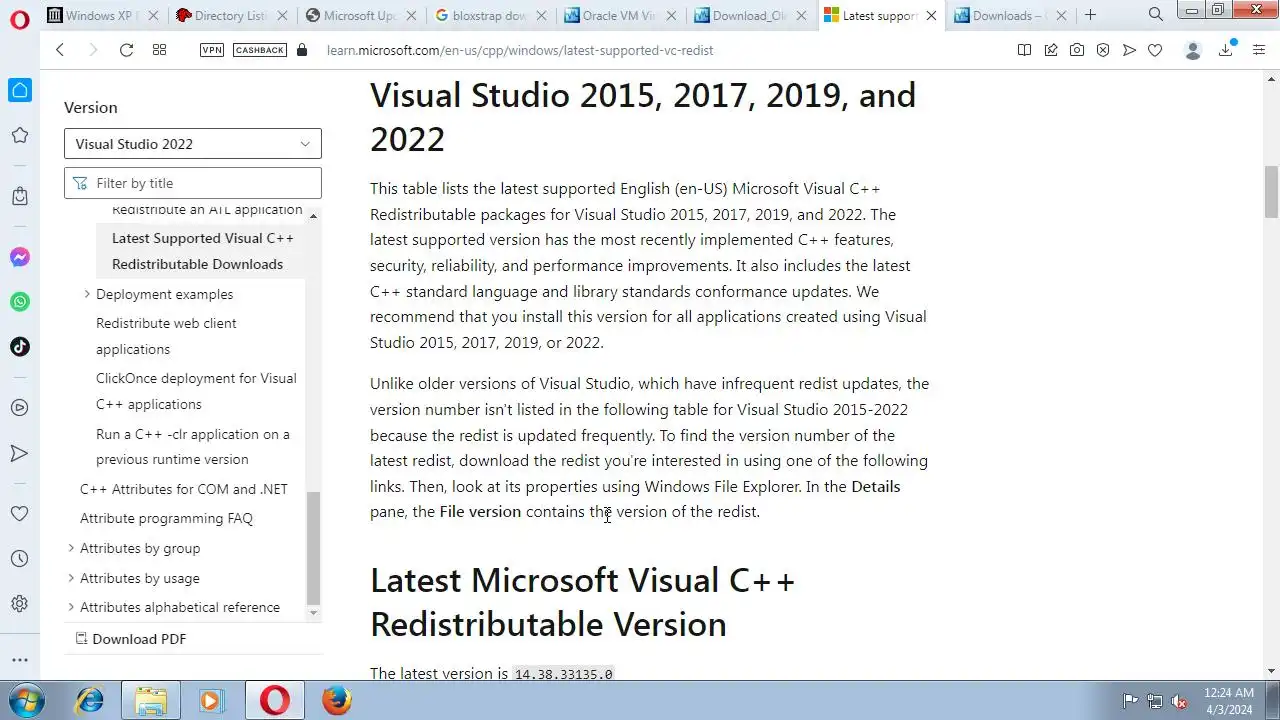
Task: Open the ad blocker shield icon
Action: tap(1103, 50)
